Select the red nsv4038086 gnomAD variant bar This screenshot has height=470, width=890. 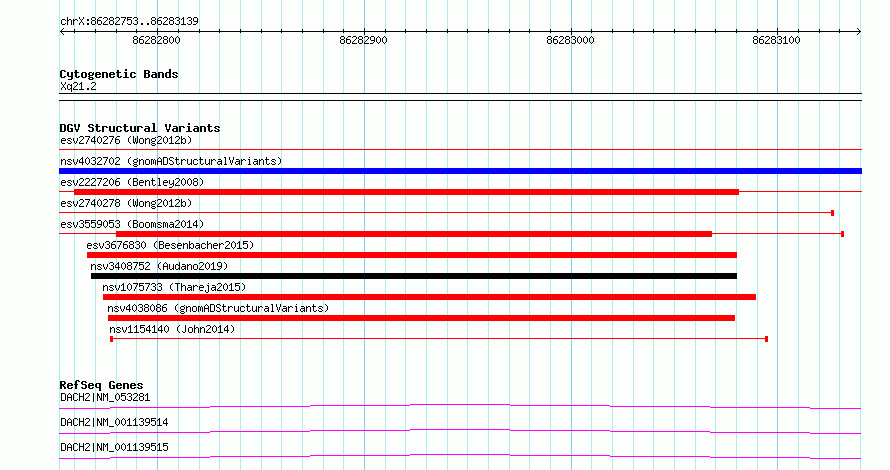coord(421,318)
